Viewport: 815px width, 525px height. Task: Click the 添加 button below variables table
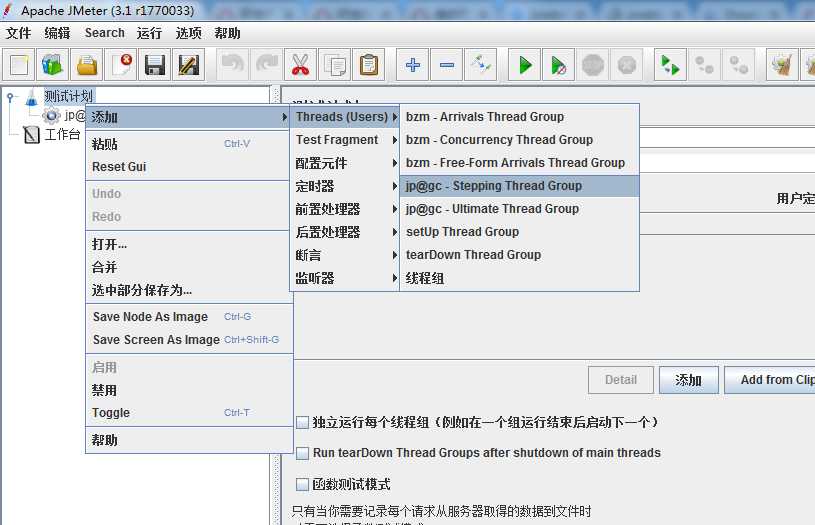(x=689, y=380)
